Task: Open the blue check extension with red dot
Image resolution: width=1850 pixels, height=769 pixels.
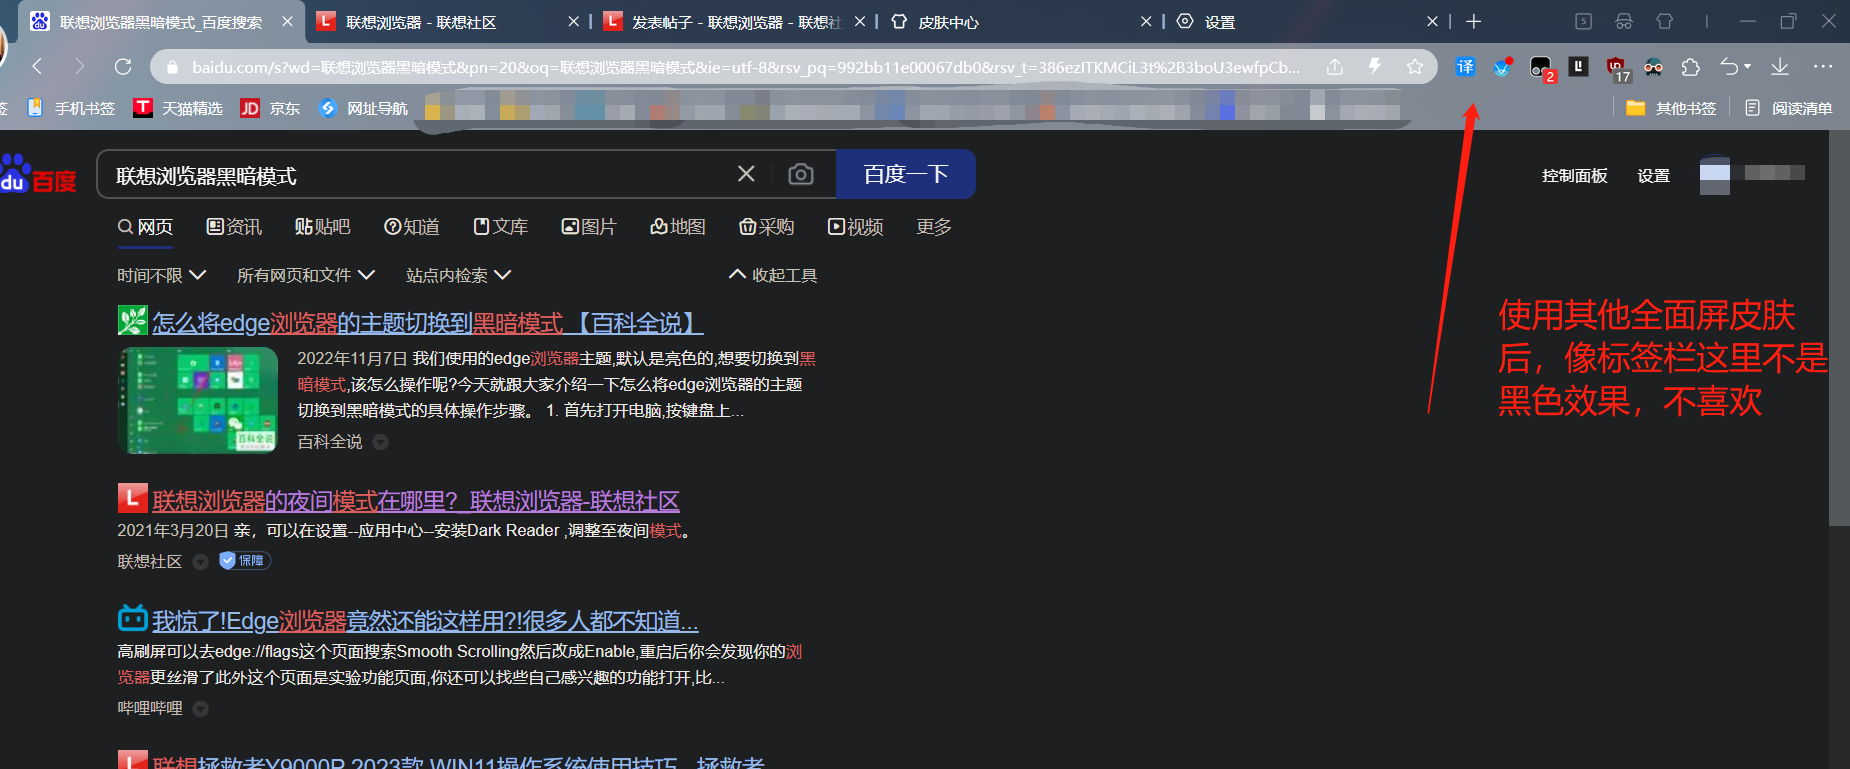Action: pos(1502,67)
